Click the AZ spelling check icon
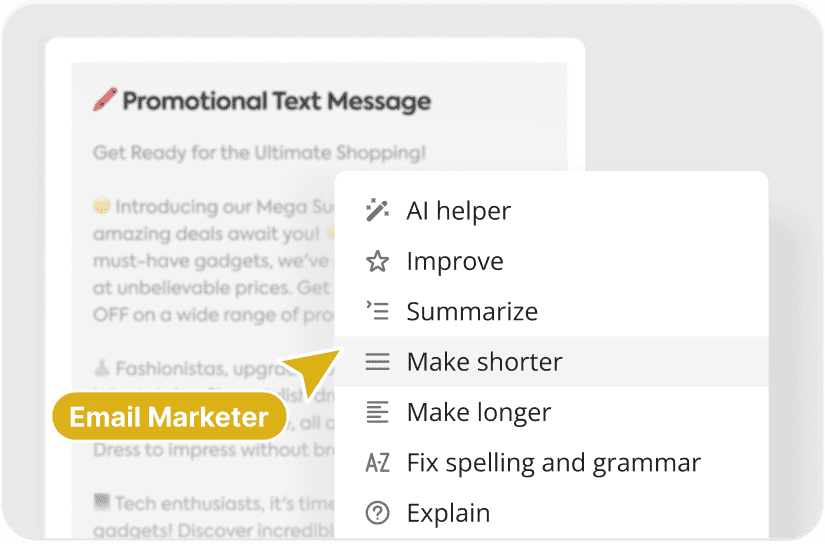 pyautogui.click(x=377, y=463)
